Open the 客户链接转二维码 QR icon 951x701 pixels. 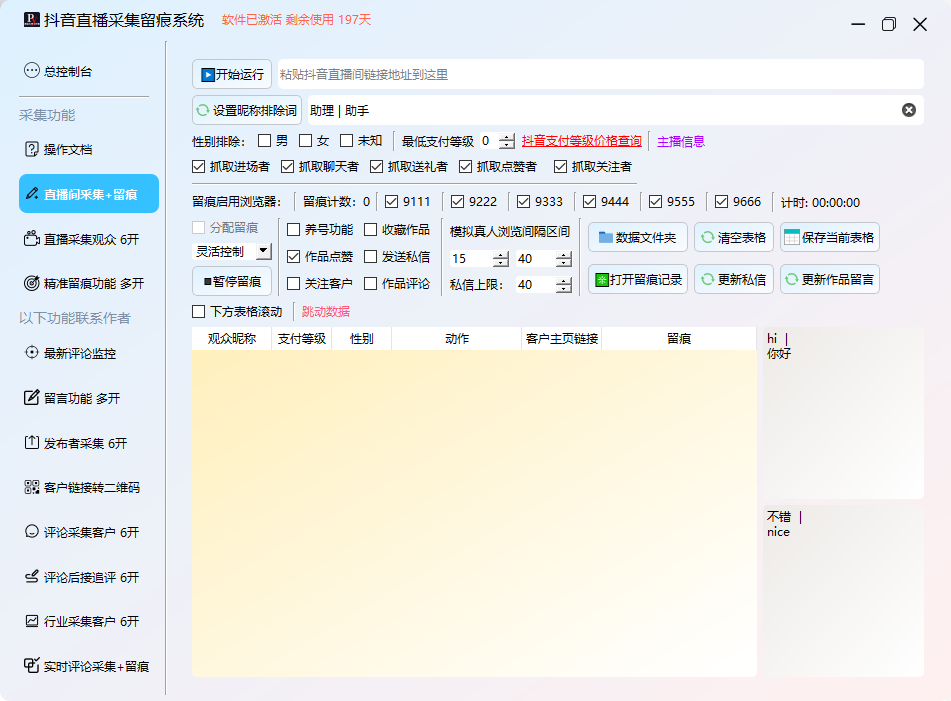click(x=32, y=487)
